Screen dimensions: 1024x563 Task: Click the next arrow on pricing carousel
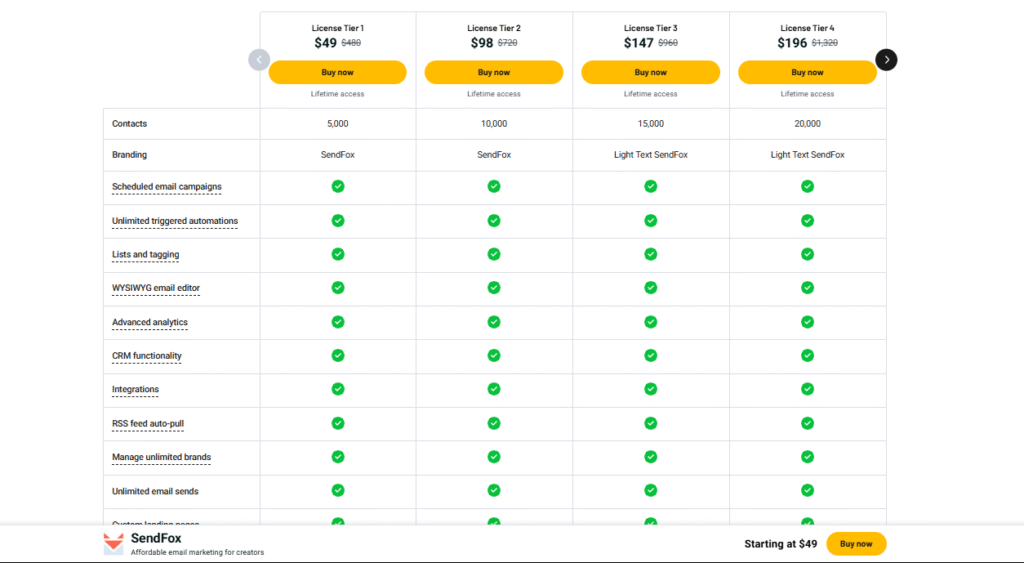pyautogui.click(x=886, y=60)
